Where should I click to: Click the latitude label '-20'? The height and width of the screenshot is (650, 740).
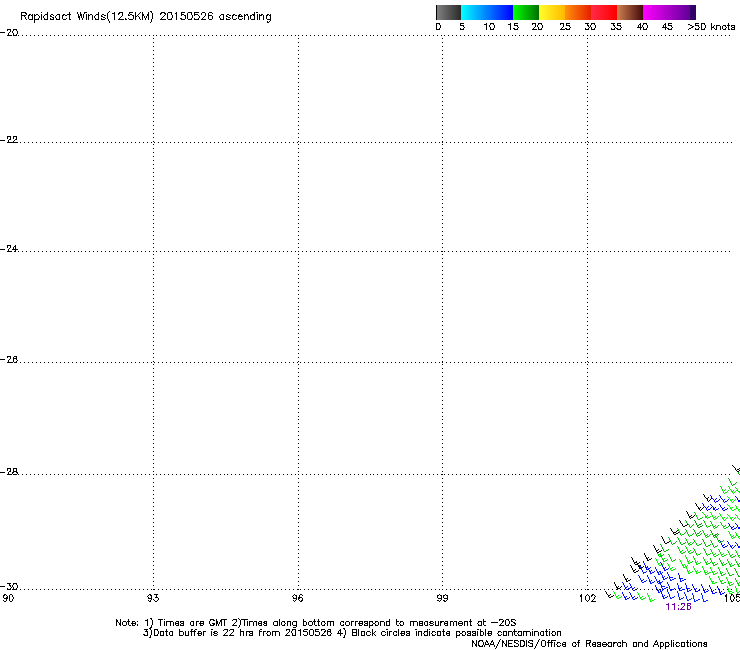tap(9, 33)
